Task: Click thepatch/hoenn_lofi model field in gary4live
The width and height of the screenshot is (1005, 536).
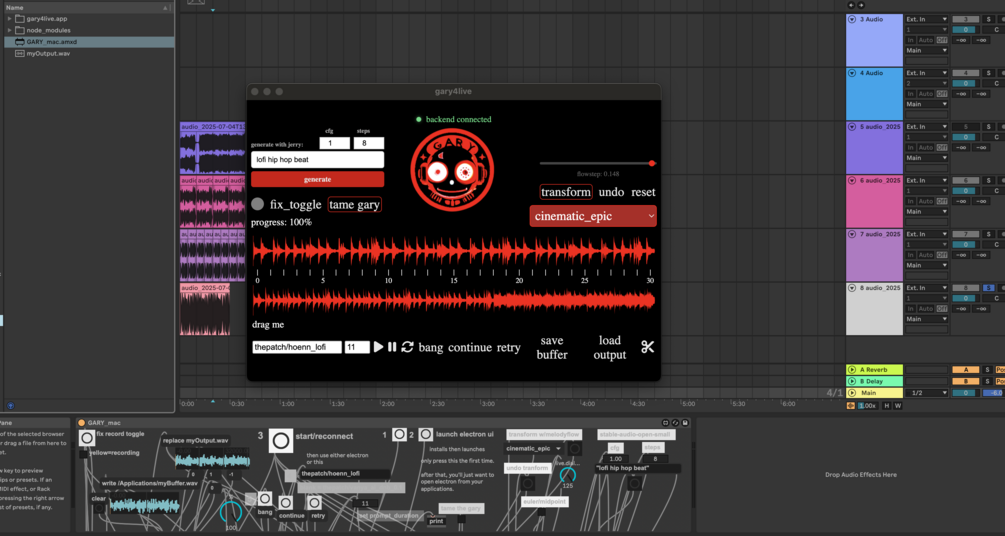Action: tap(297, 347)
